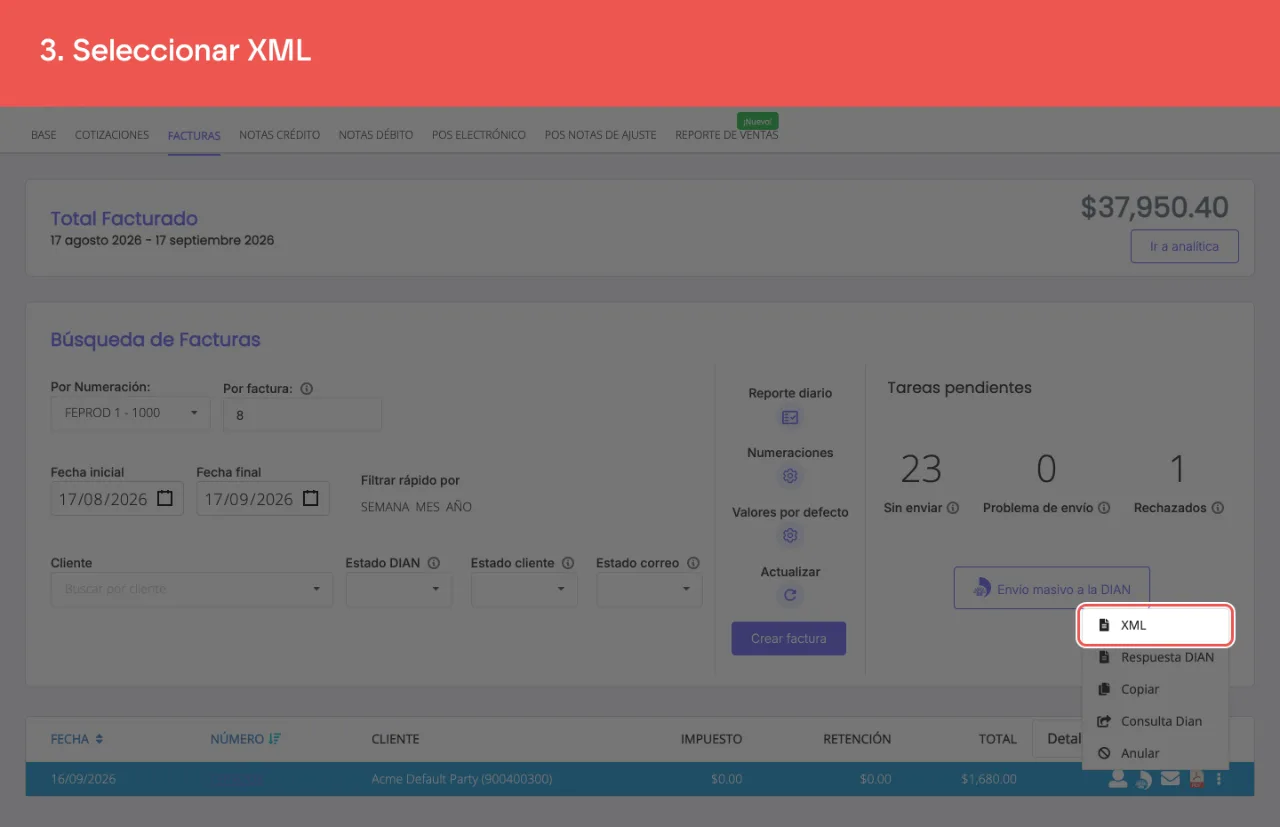Open the Numeraciones gear icon

[x=790, y=476]
